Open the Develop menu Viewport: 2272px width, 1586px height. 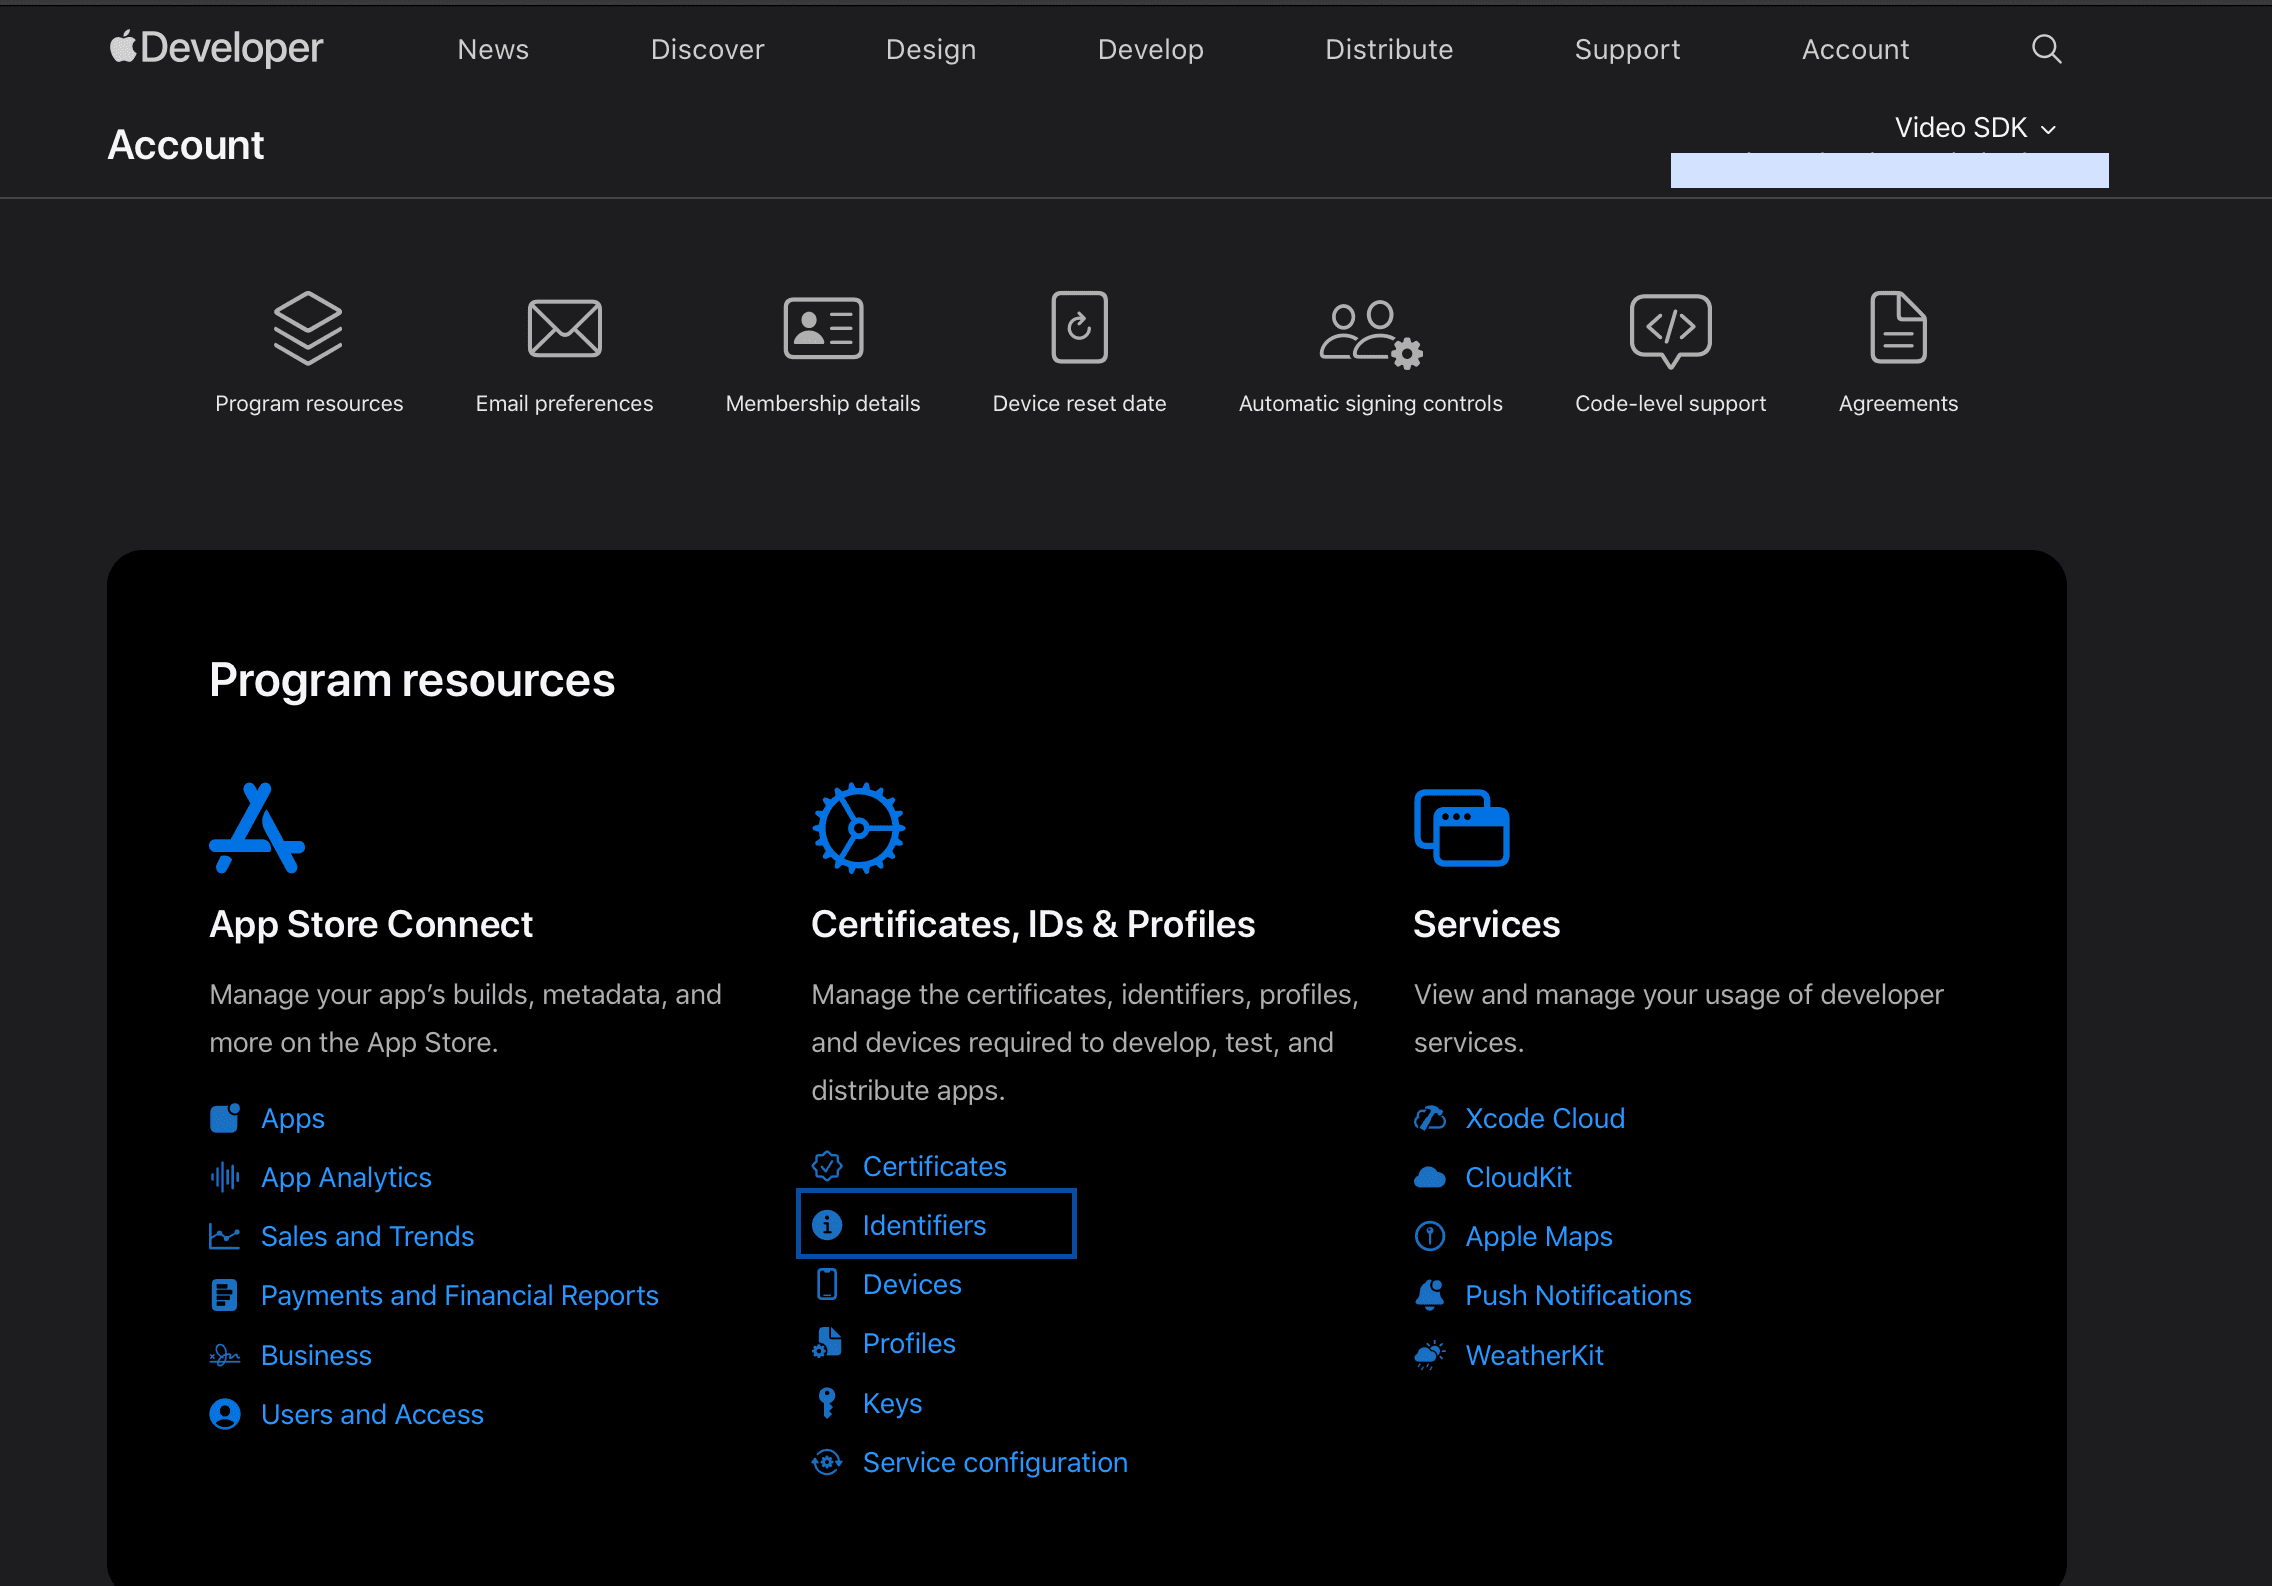1151,49
